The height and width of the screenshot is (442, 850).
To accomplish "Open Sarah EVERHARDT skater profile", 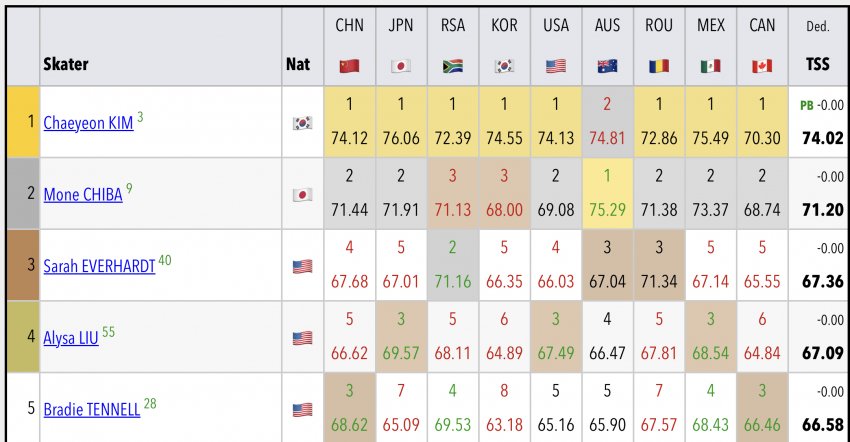I will click(99, 267).
